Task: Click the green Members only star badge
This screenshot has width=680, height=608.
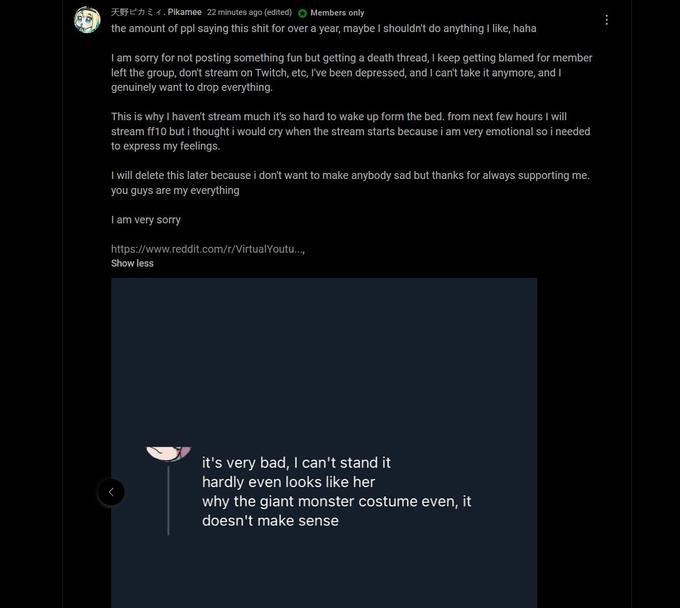Action: [302, 13]
